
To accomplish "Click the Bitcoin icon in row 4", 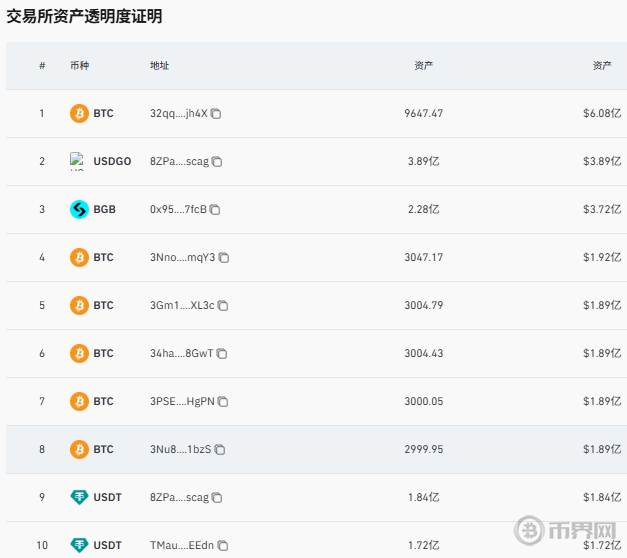I will click(x=79, y=258).
